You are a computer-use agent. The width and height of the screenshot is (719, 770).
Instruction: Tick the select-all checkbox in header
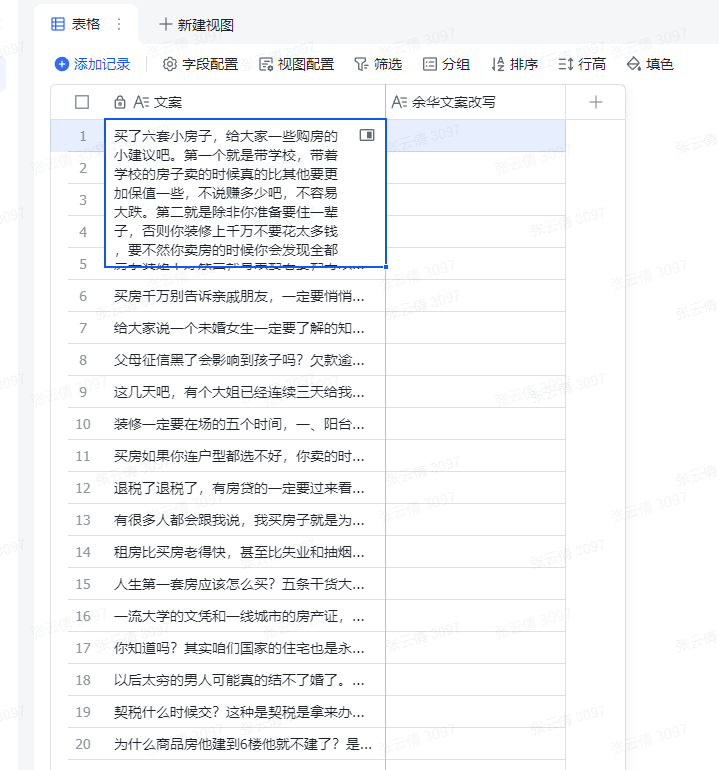point(82,102)
